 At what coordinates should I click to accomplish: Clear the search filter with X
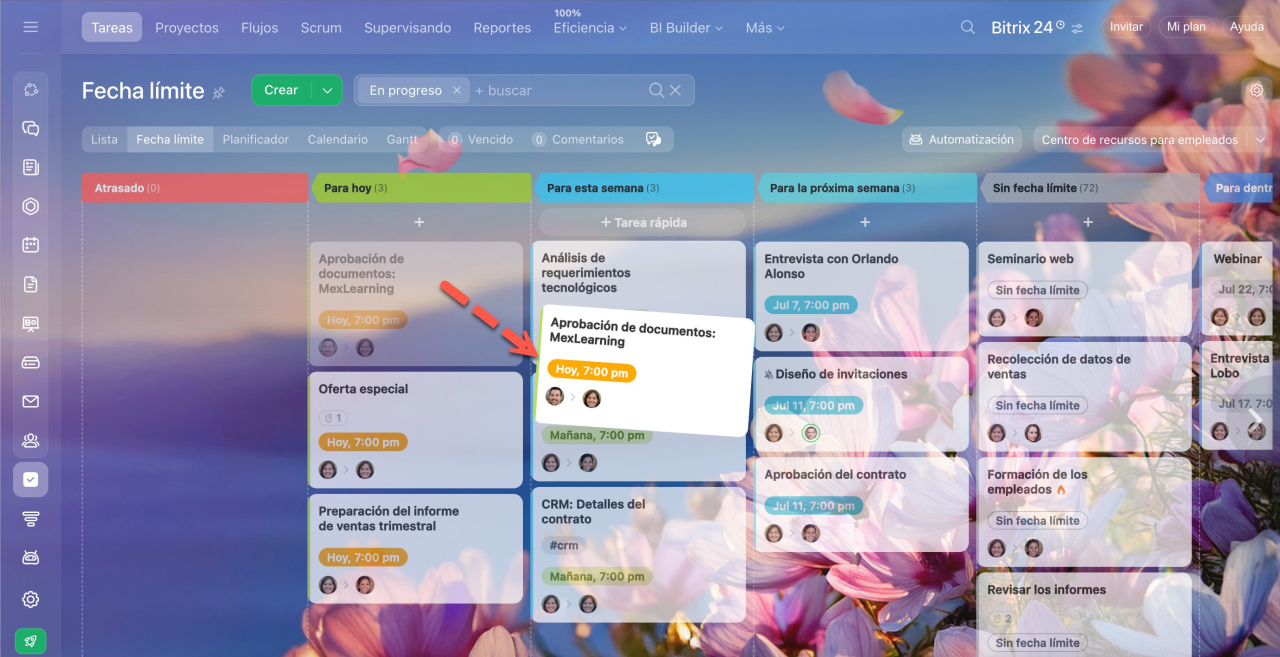pyautogui.click(x=676, y=90)
